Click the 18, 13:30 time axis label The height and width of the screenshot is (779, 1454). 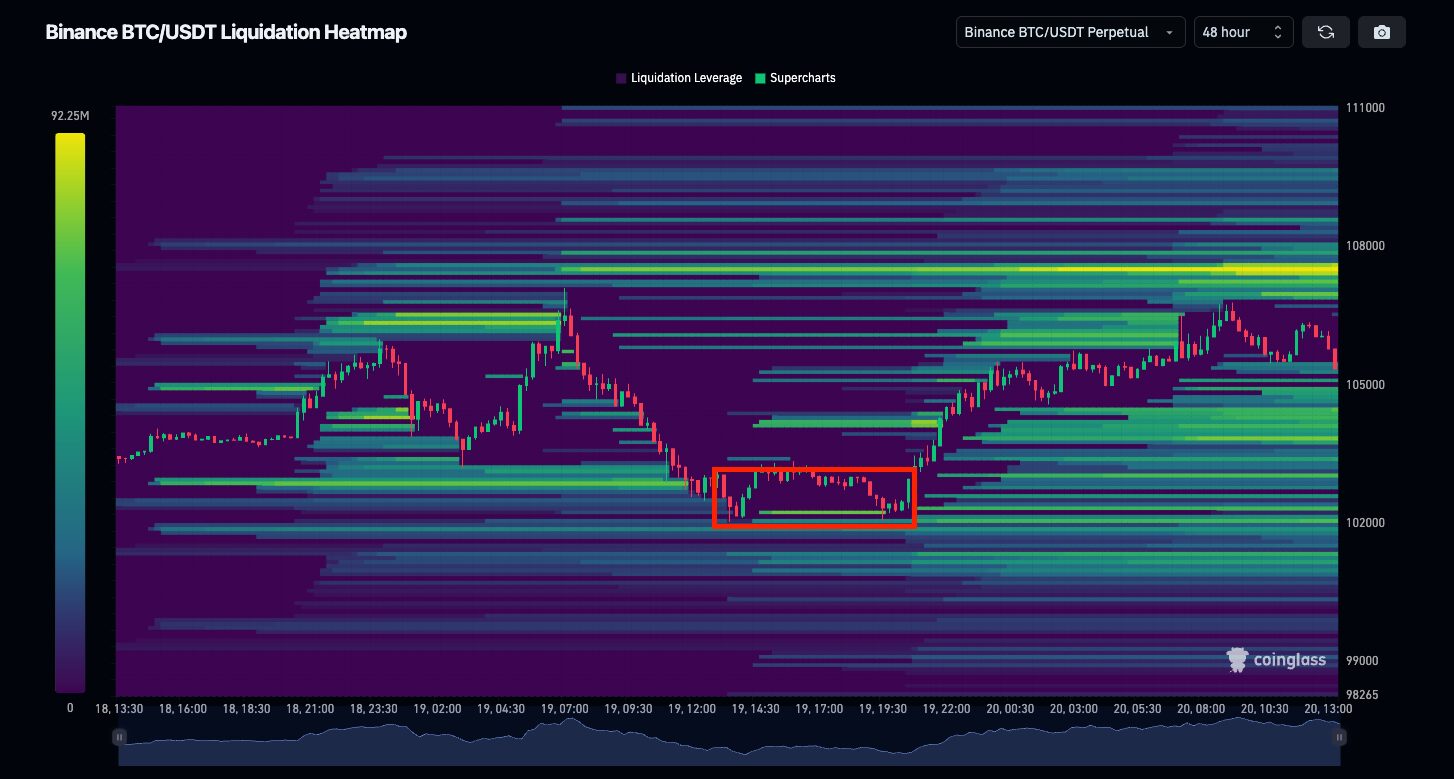(x=119, y=709)
